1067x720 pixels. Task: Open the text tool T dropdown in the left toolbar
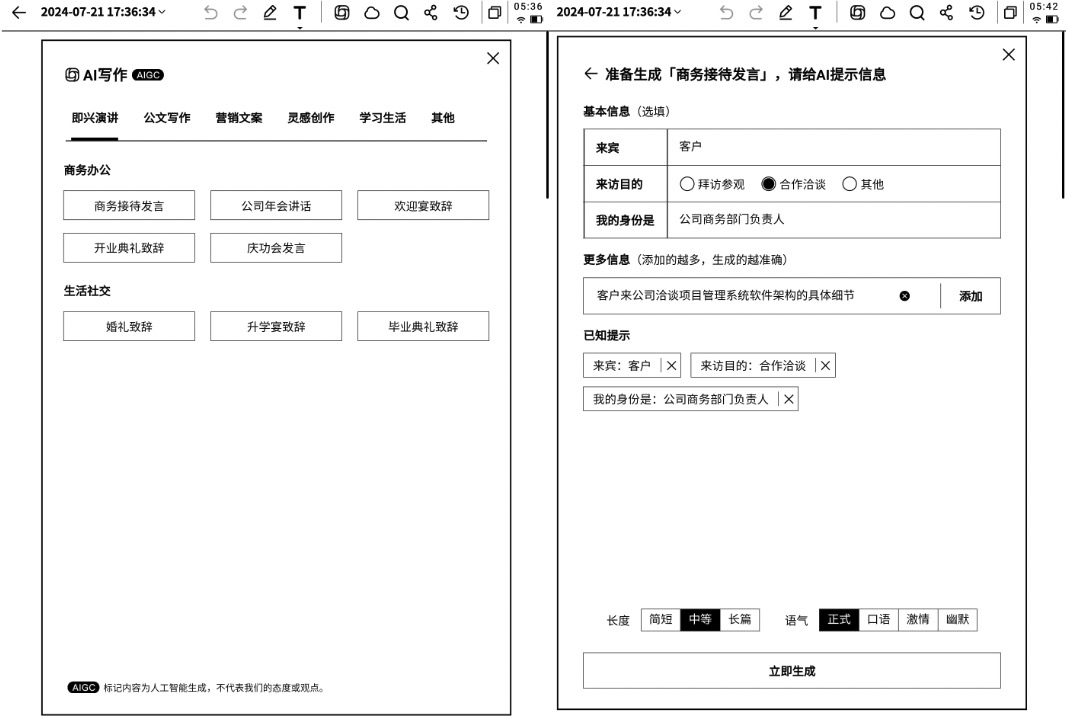point(299,15)
